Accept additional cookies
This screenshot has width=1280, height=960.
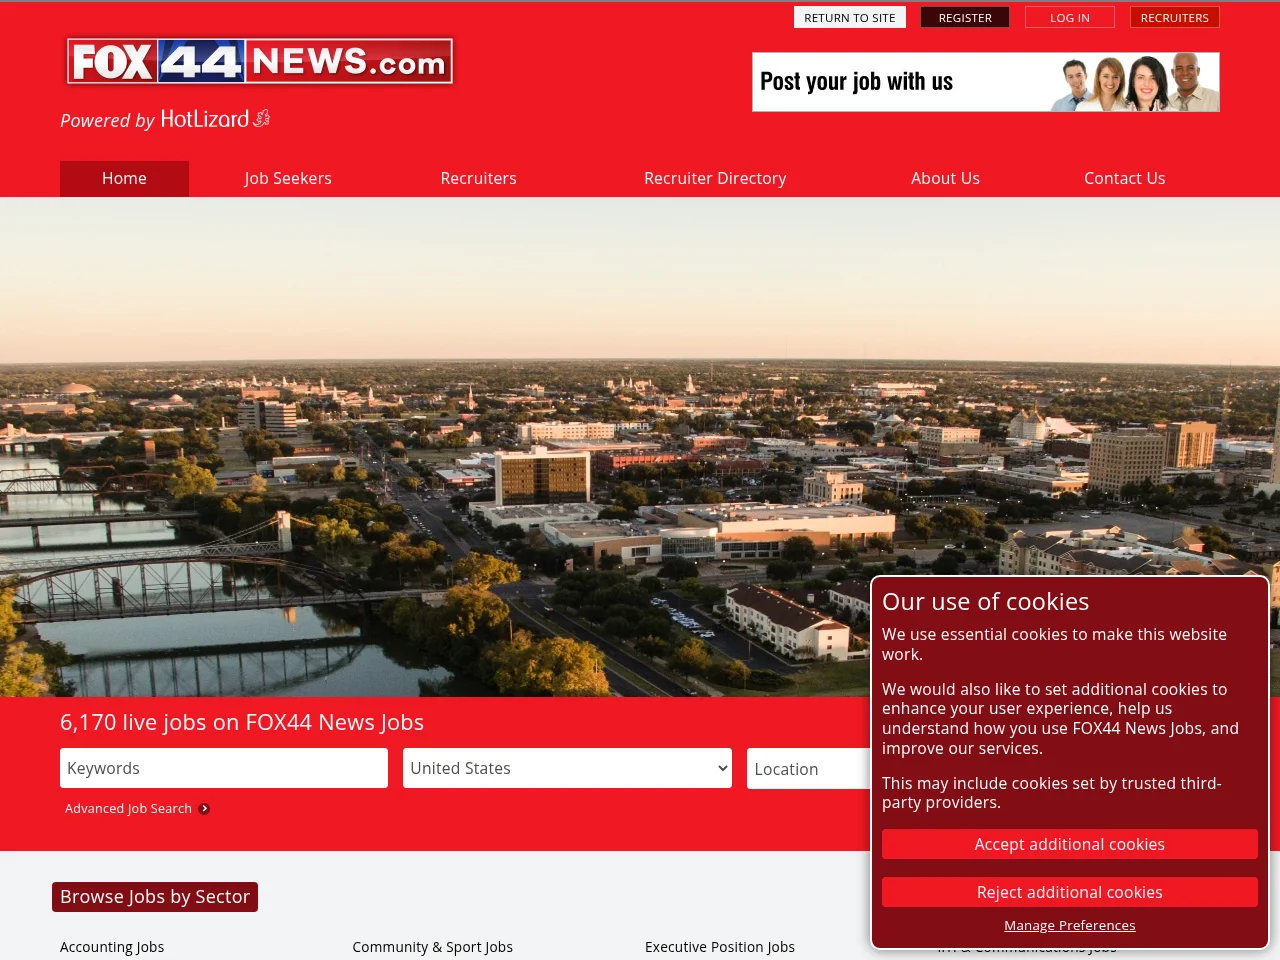1070,844
